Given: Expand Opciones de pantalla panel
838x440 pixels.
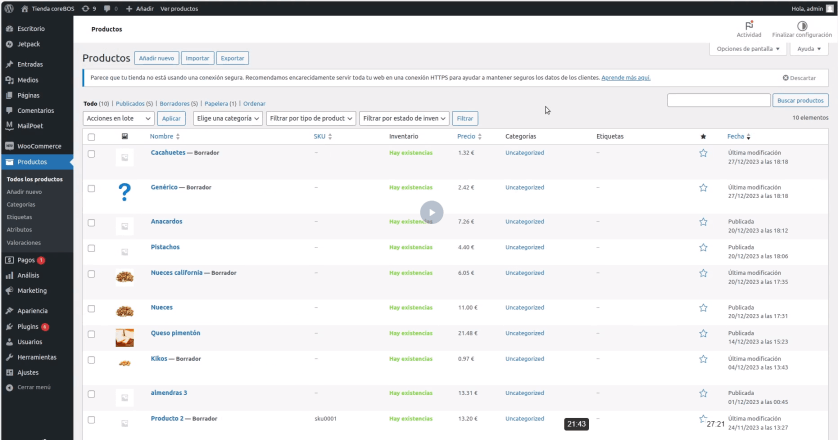Looking at the screenshot, I should 749,48.
